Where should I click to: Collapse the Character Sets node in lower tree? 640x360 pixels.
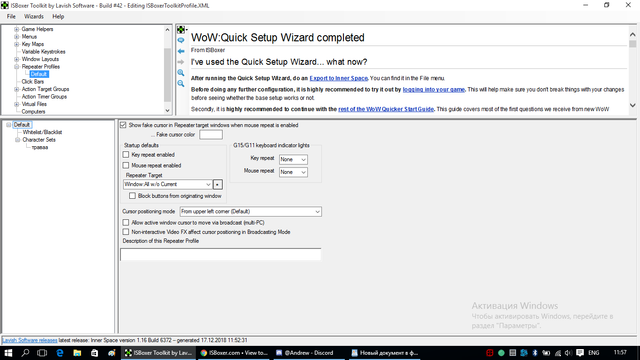coord(18,140)
